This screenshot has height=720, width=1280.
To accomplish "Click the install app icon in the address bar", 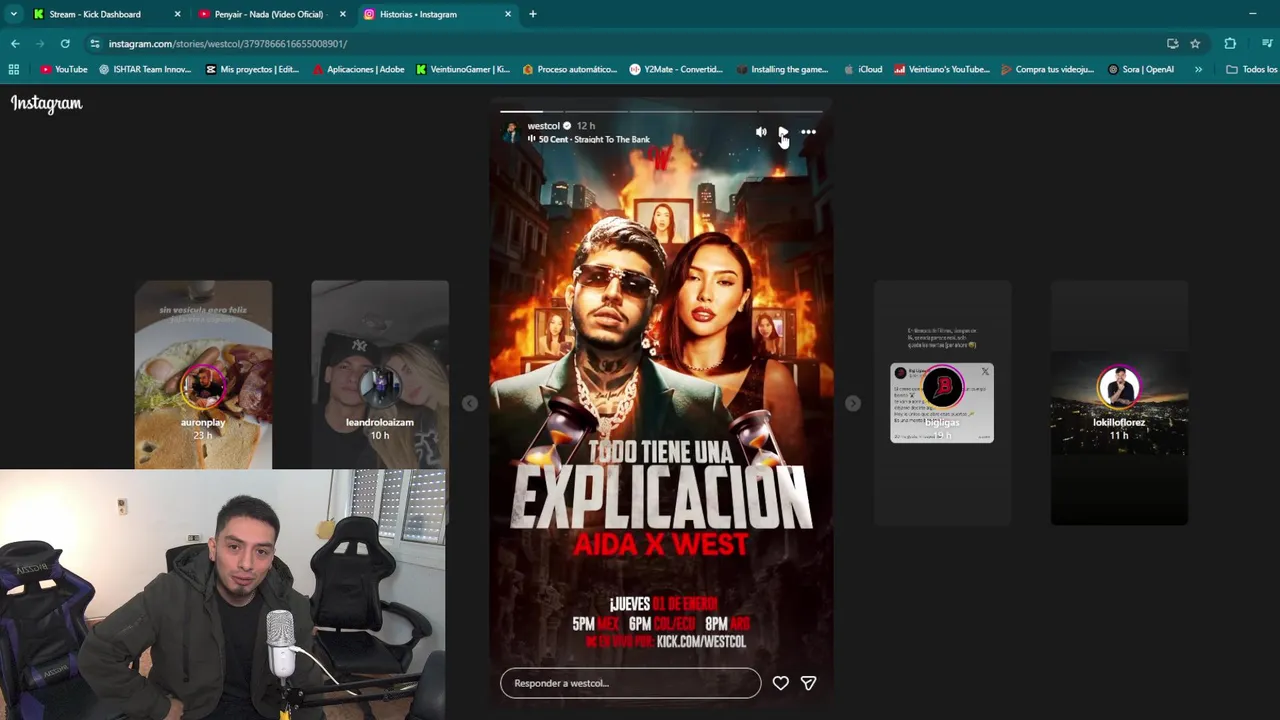I will click(1173, 44).
